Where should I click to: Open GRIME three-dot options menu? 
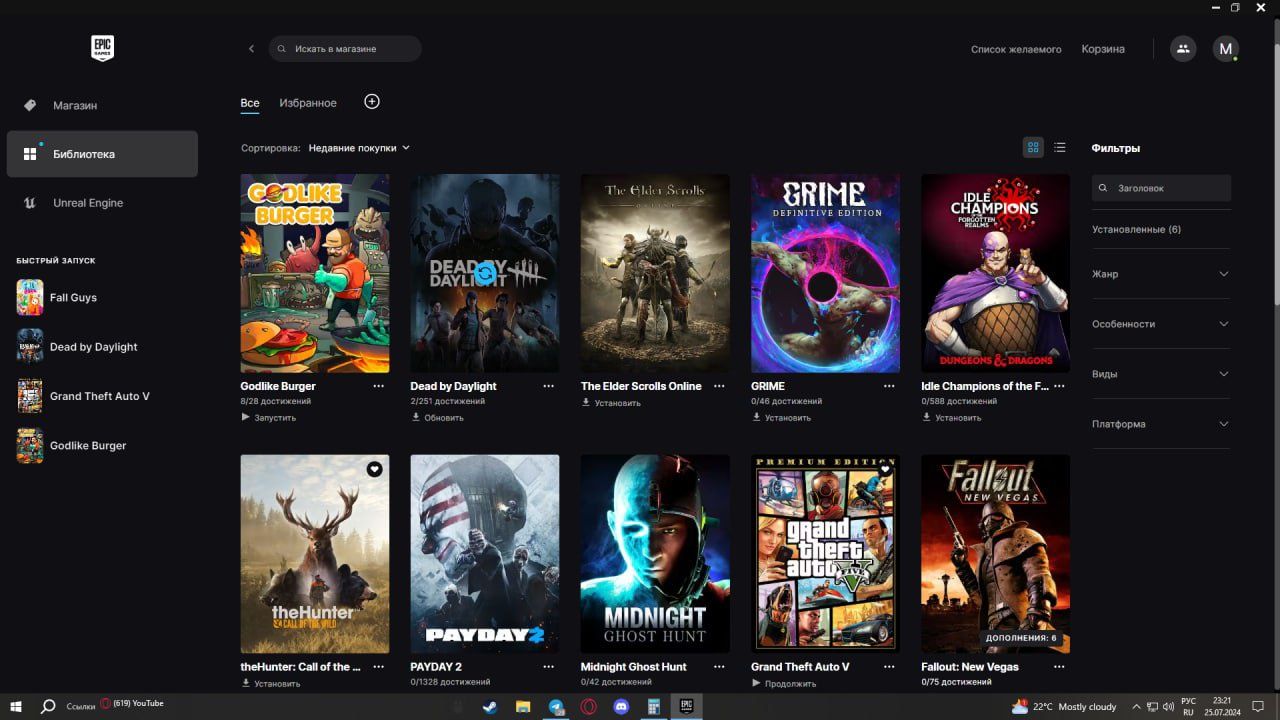coord(889,386)
